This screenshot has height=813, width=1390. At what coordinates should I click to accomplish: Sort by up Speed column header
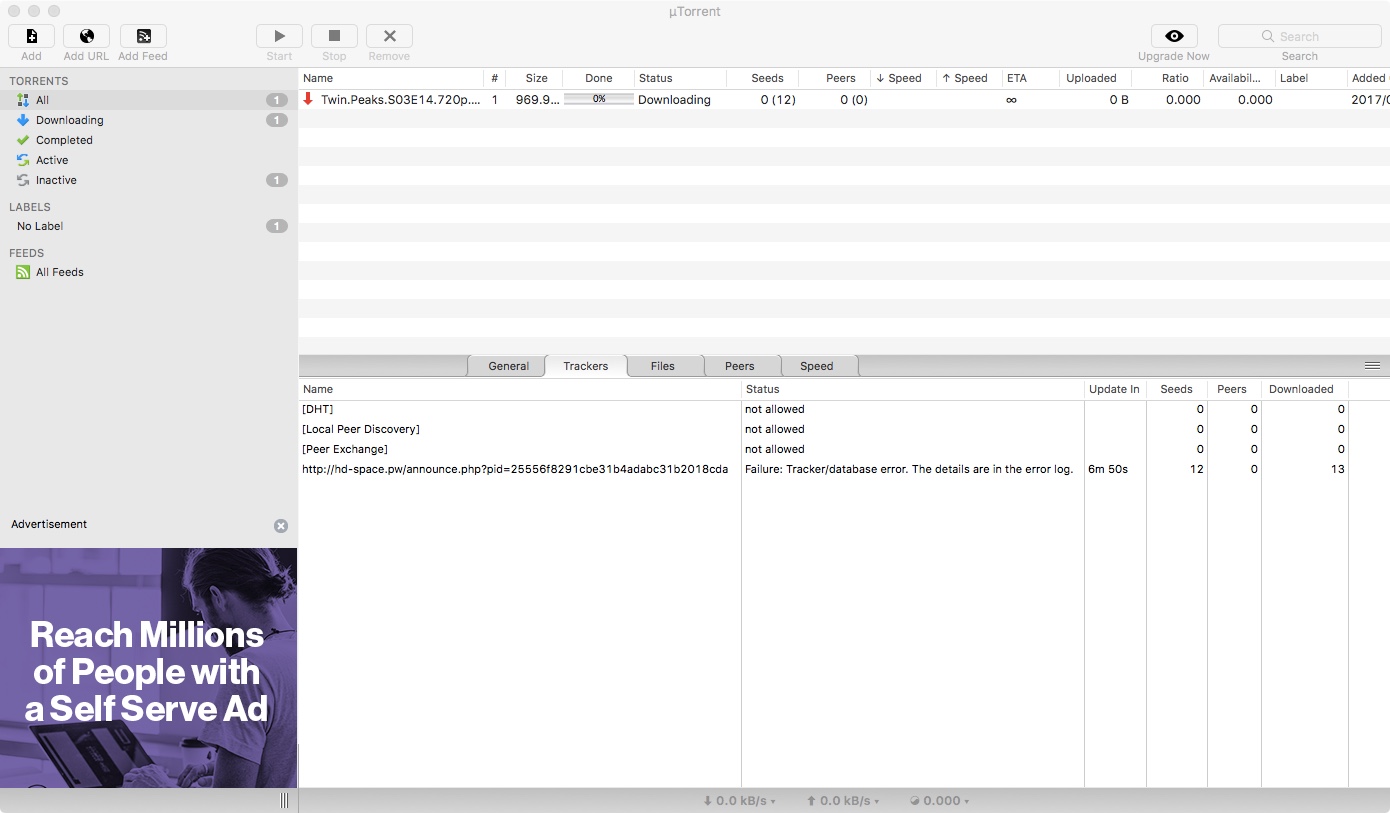(969, 78)
